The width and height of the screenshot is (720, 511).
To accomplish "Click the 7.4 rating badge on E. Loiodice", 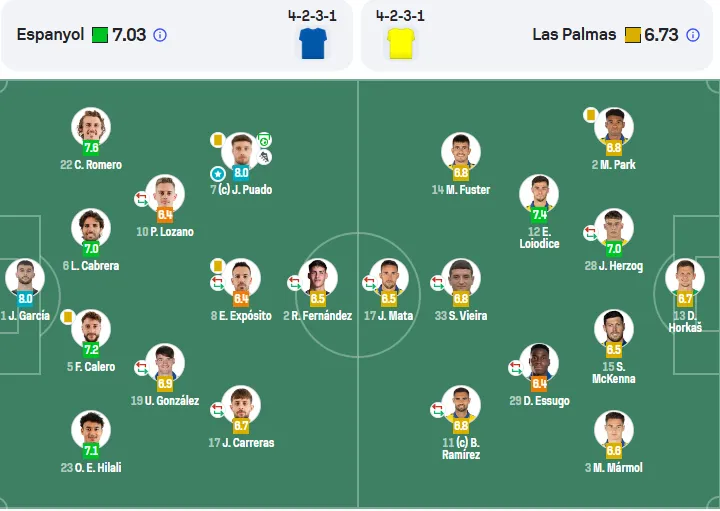I will [x=539, y=214].
